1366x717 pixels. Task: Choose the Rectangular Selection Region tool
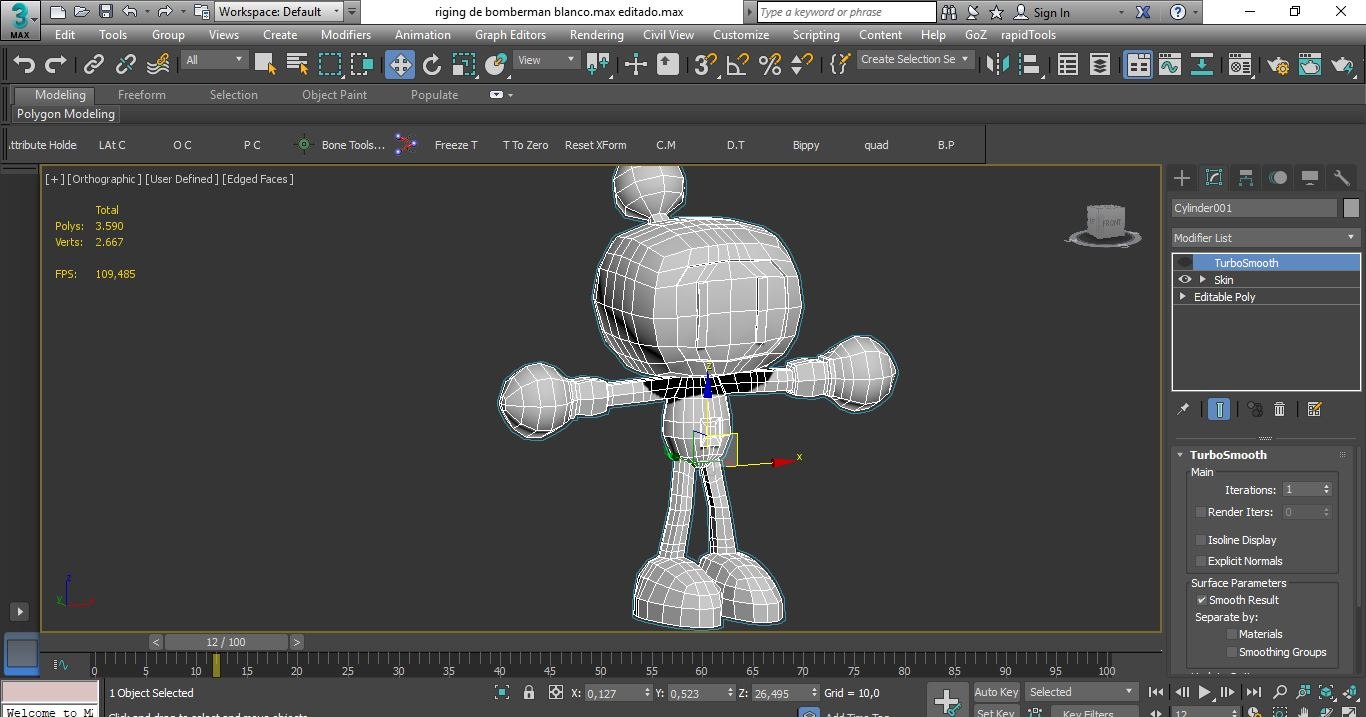330,64
